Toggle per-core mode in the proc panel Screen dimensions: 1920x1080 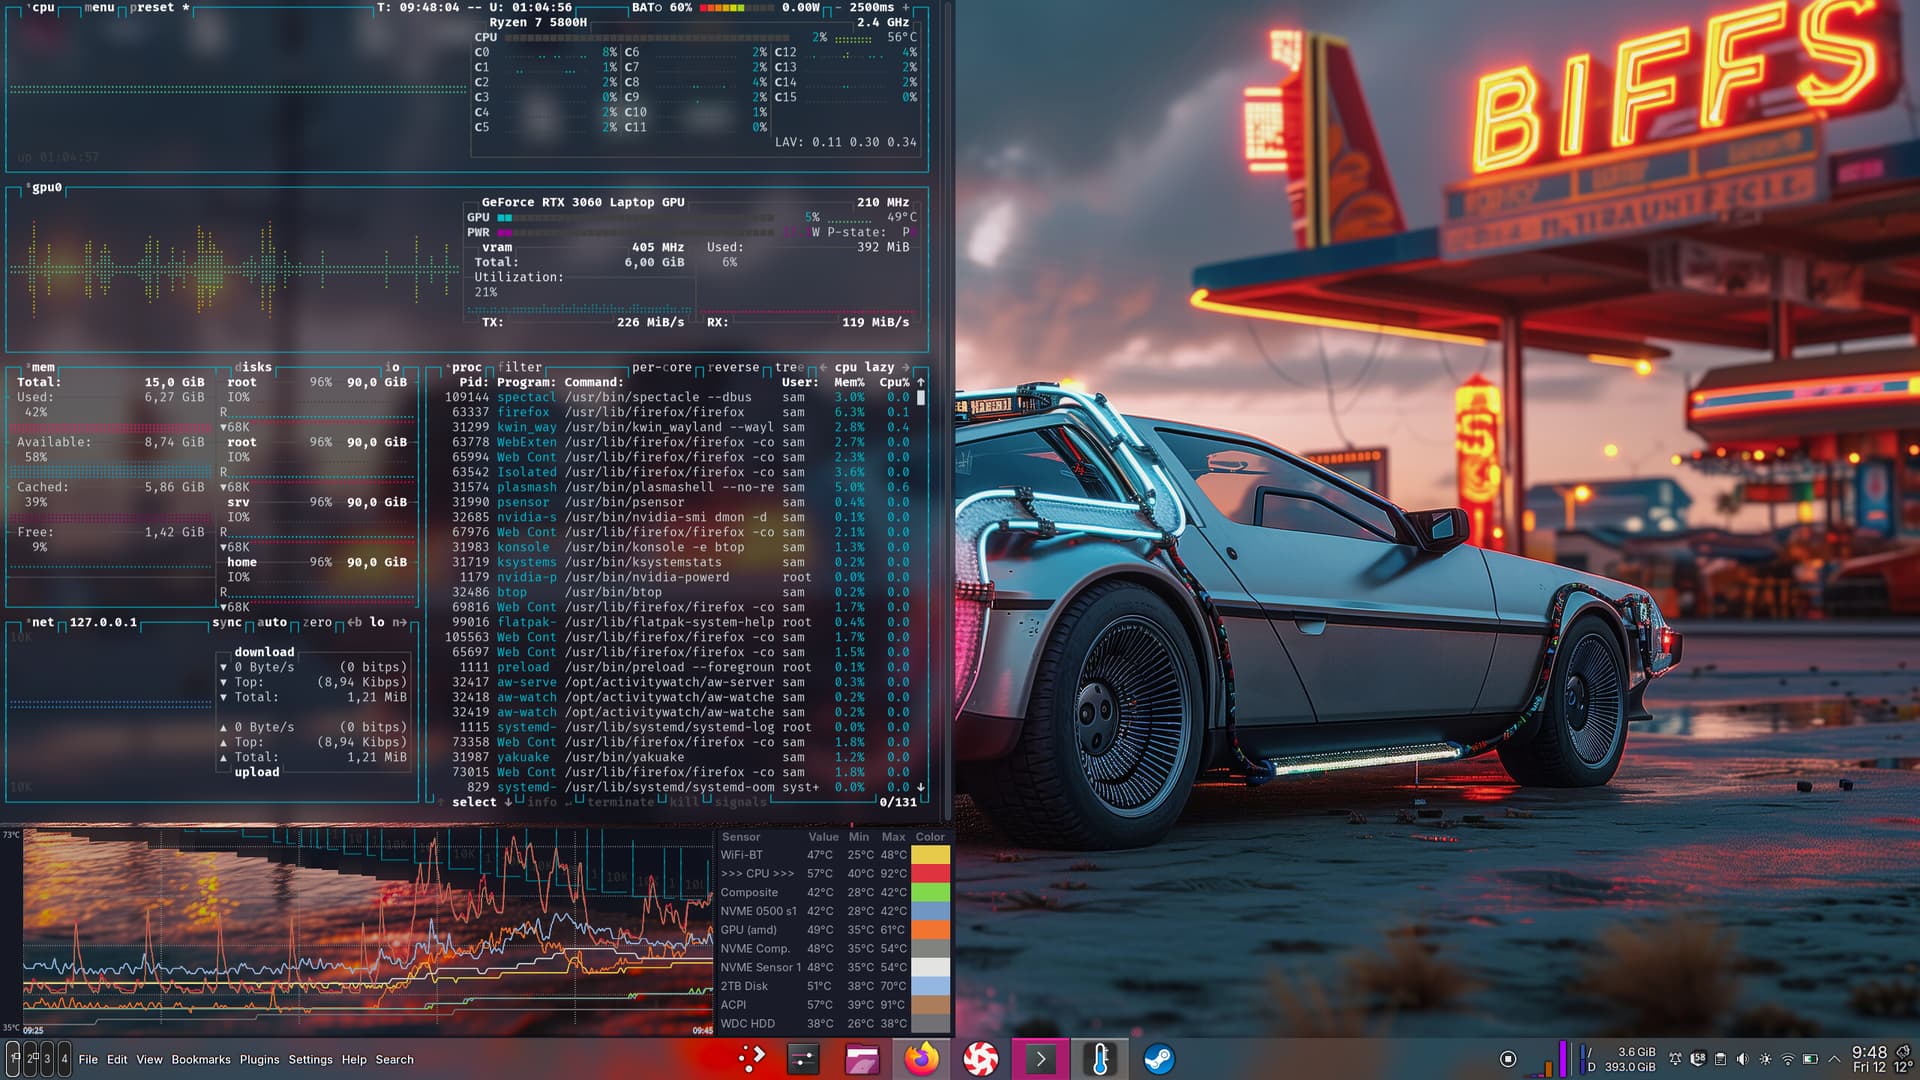coord(661,367)
